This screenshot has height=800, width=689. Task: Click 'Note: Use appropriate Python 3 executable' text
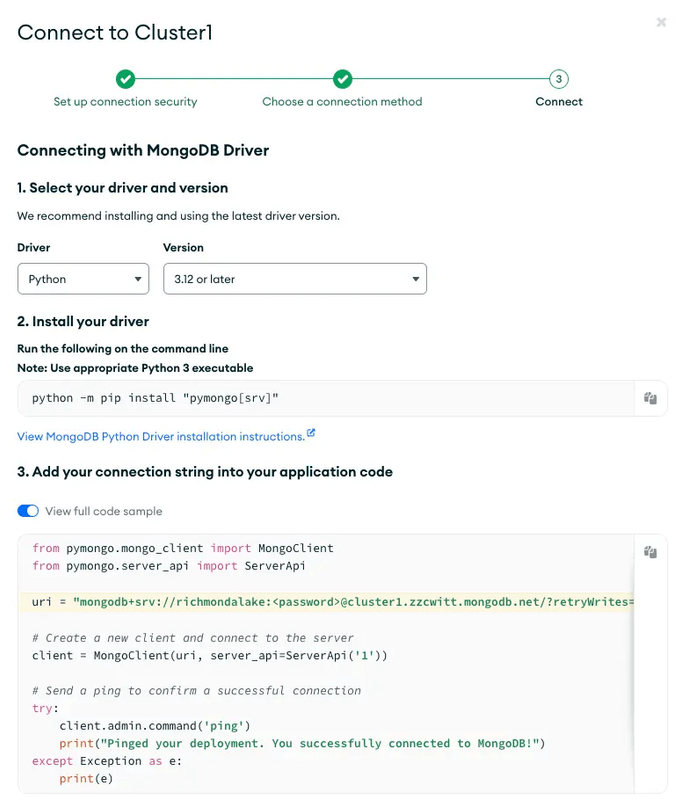(135, 368)
